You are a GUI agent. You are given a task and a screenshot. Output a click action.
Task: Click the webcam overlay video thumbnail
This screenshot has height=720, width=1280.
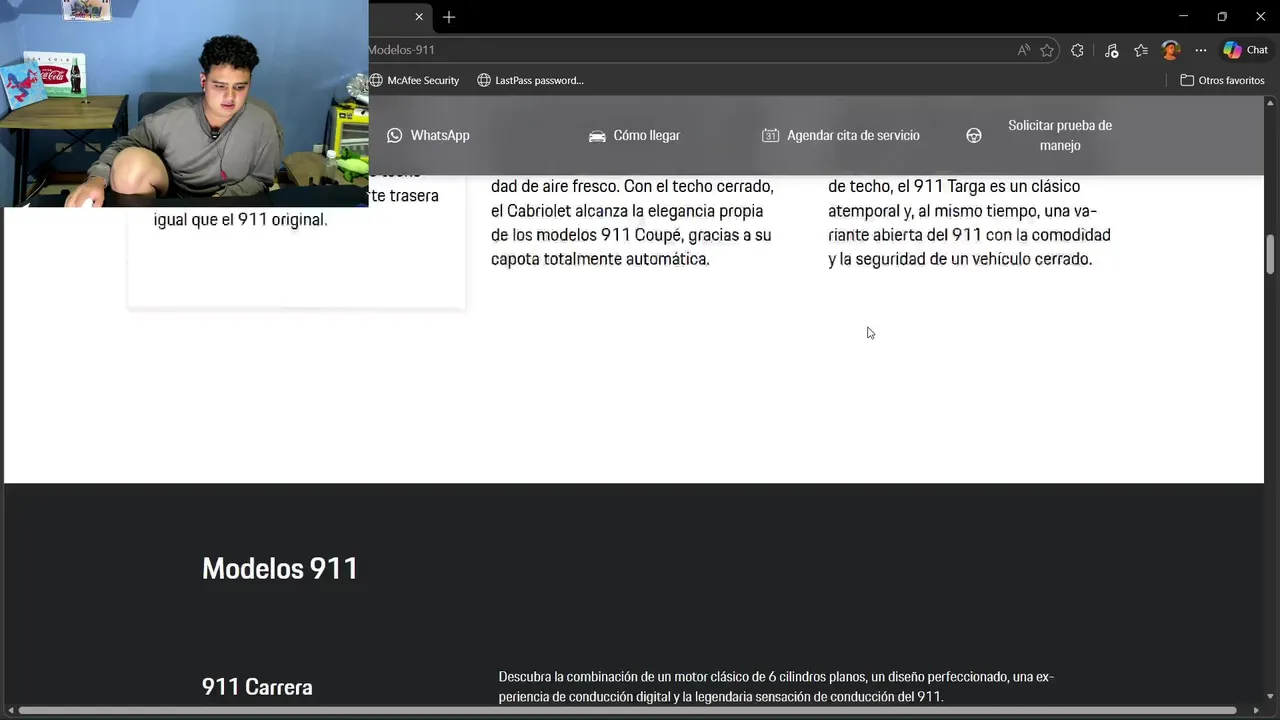184,103
